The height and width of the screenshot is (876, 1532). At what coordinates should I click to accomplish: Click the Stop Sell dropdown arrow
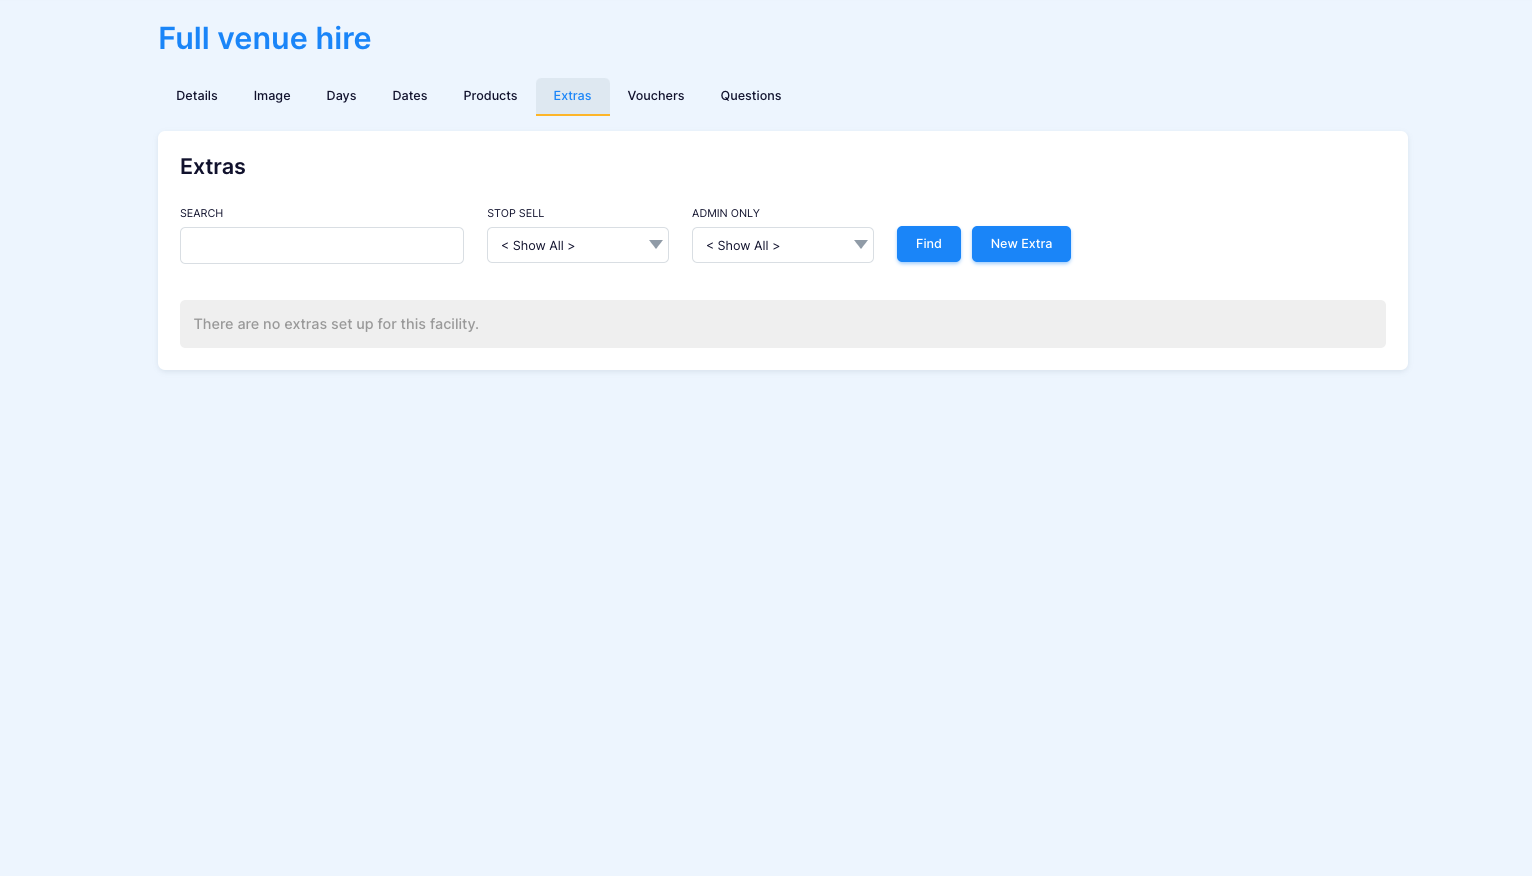pos(656,245)
